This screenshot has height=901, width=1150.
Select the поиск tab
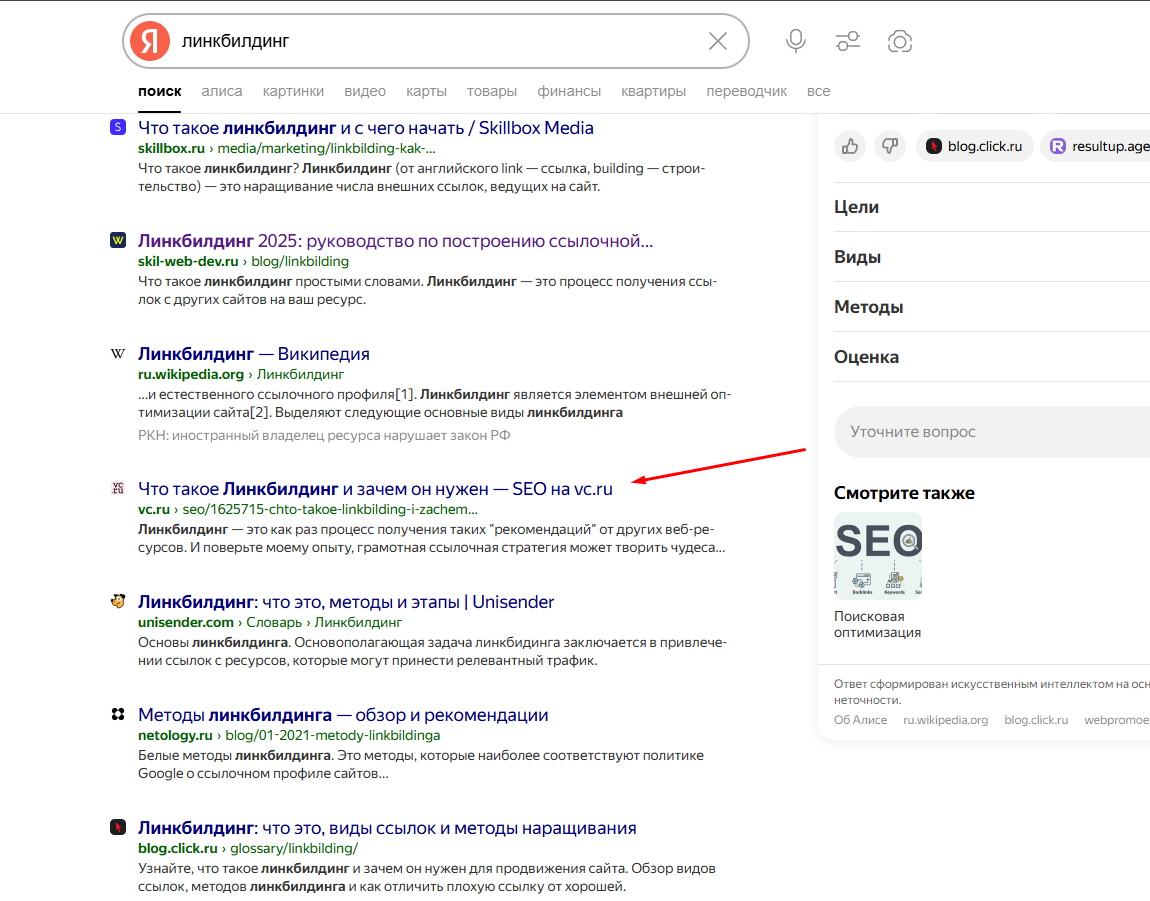(x=159, y=92)
